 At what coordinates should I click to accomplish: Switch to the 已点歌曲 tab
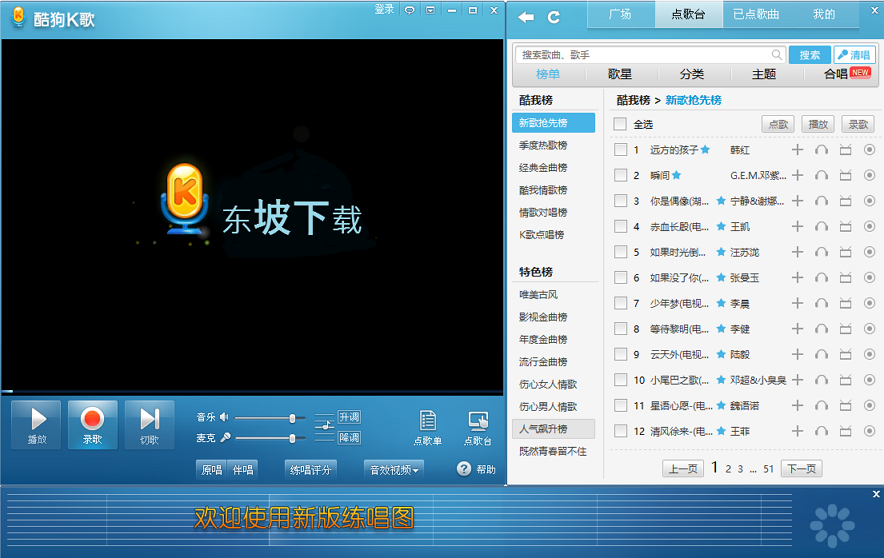(x=756, y=14)
